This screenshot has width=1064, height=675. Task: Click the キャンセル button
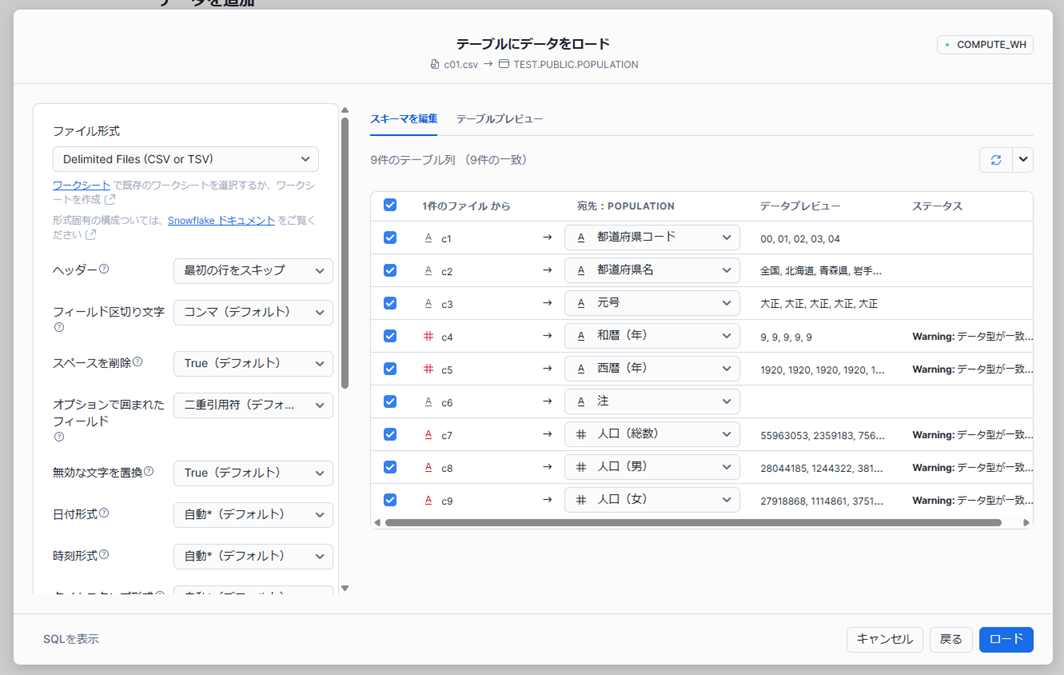(884, 639)
